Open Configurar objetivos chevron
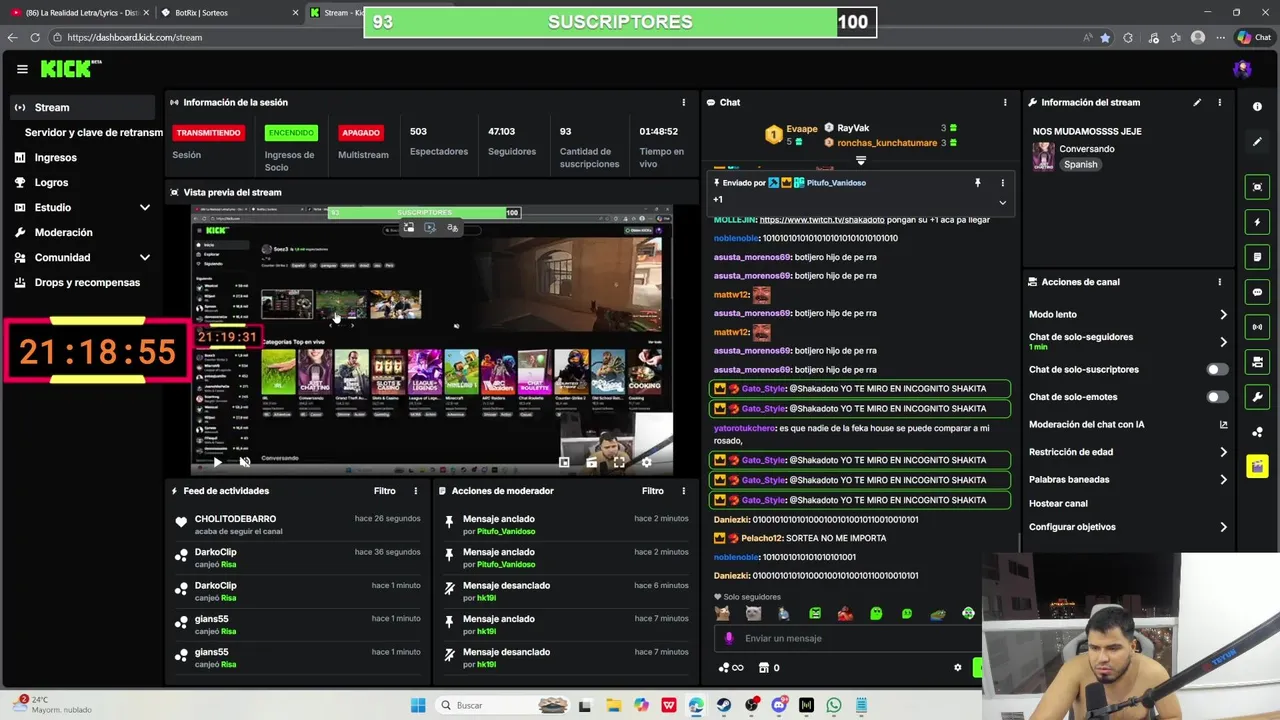Image resolution: width=1280 pixels, height=720 pixels. point(1223,527)
